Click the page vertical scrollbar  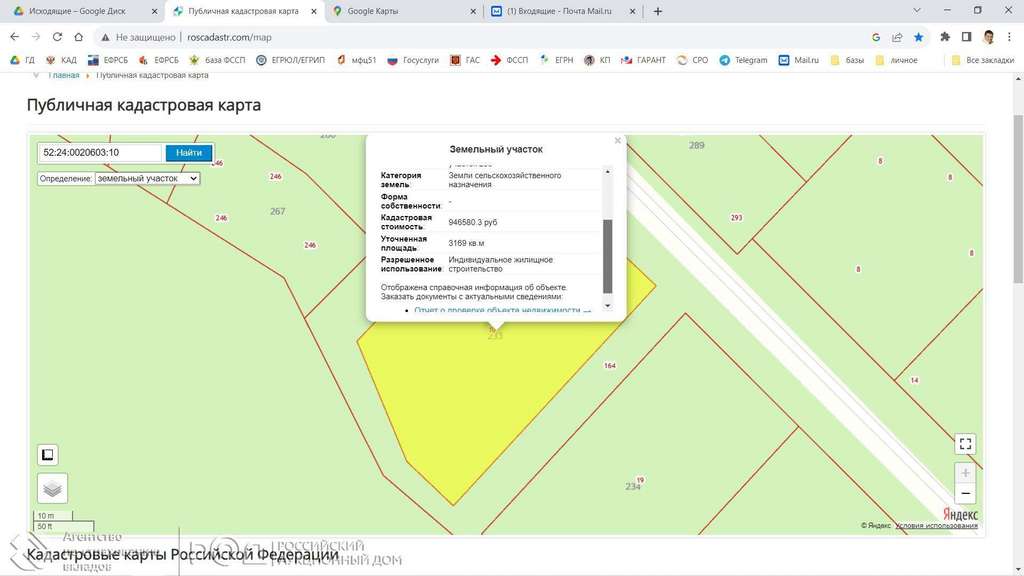tap(1018, 199)
